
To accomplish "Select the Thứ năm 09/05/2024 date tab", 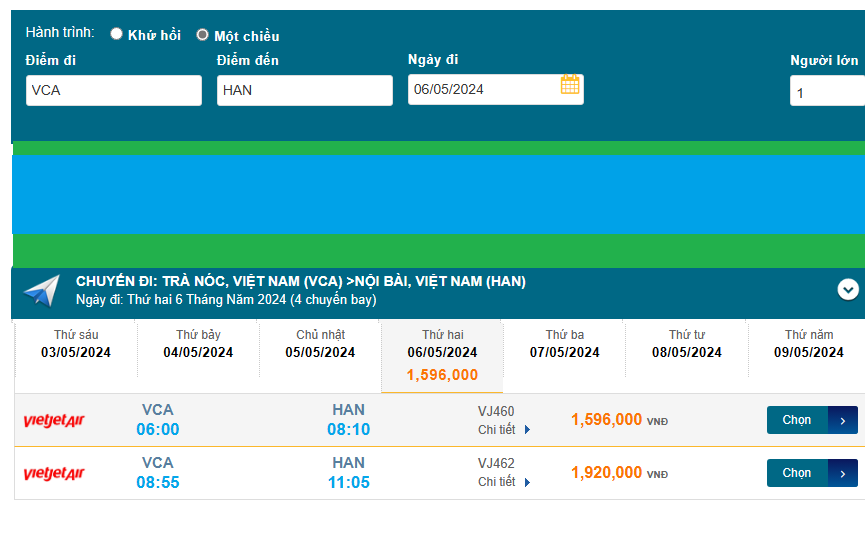I will click(808, 344).
